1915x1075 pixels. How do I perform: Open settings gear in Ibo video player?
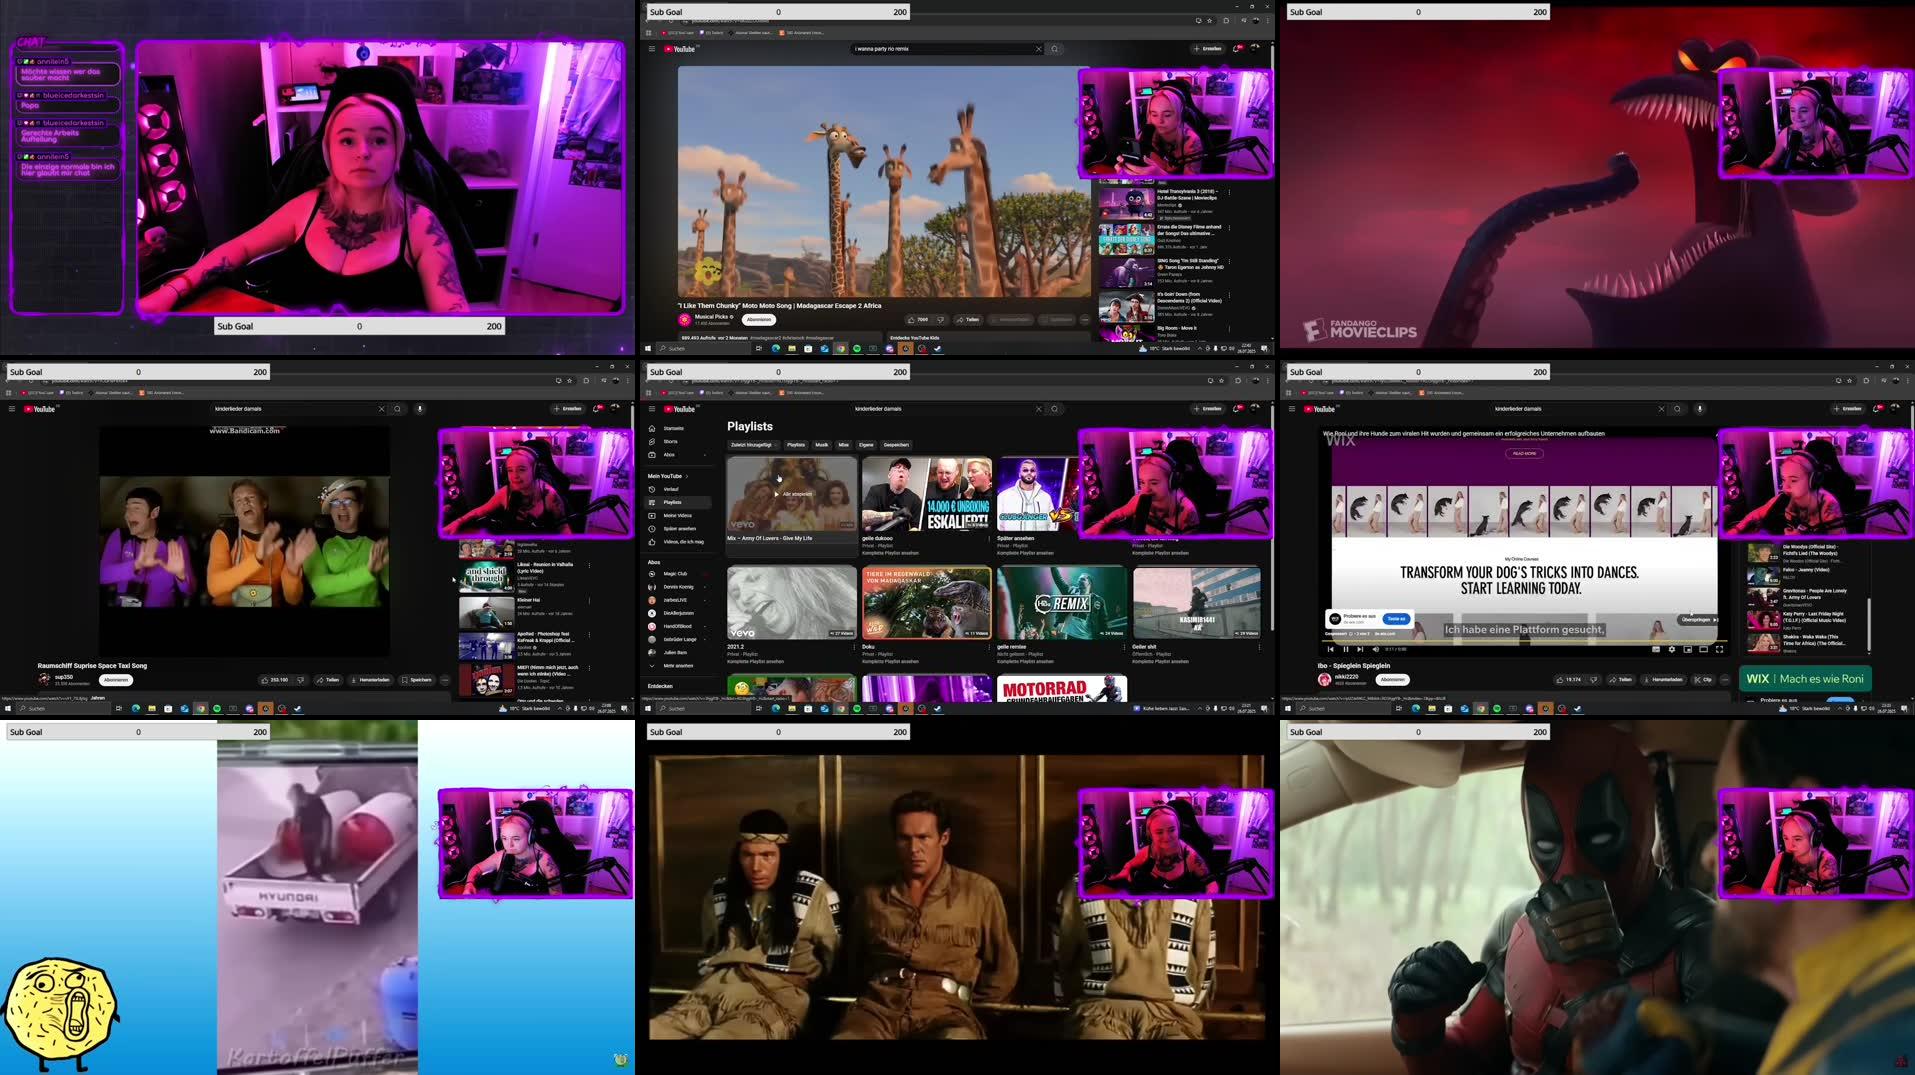pyautogui.click(x=1671, y=649)
